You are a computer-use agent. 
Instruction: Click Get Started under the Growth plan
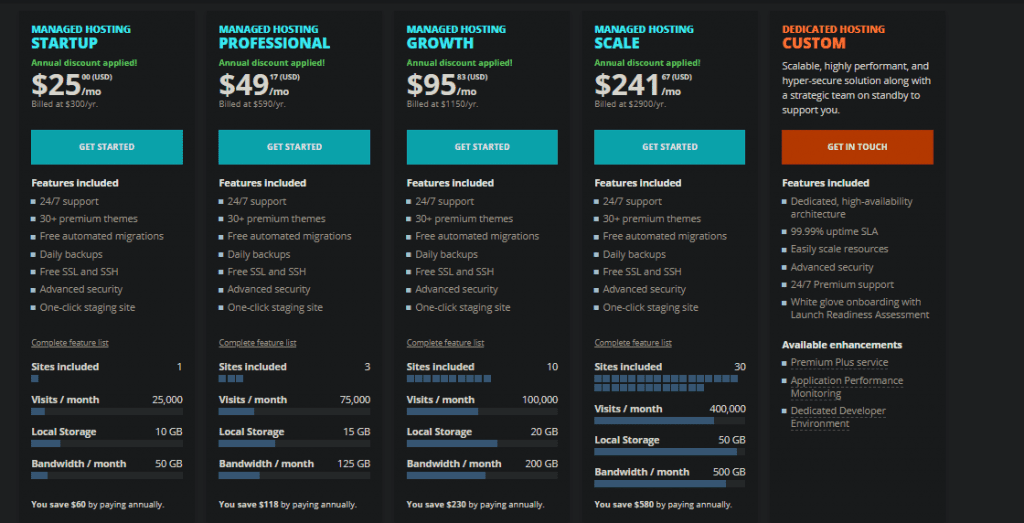pos(482,147)
